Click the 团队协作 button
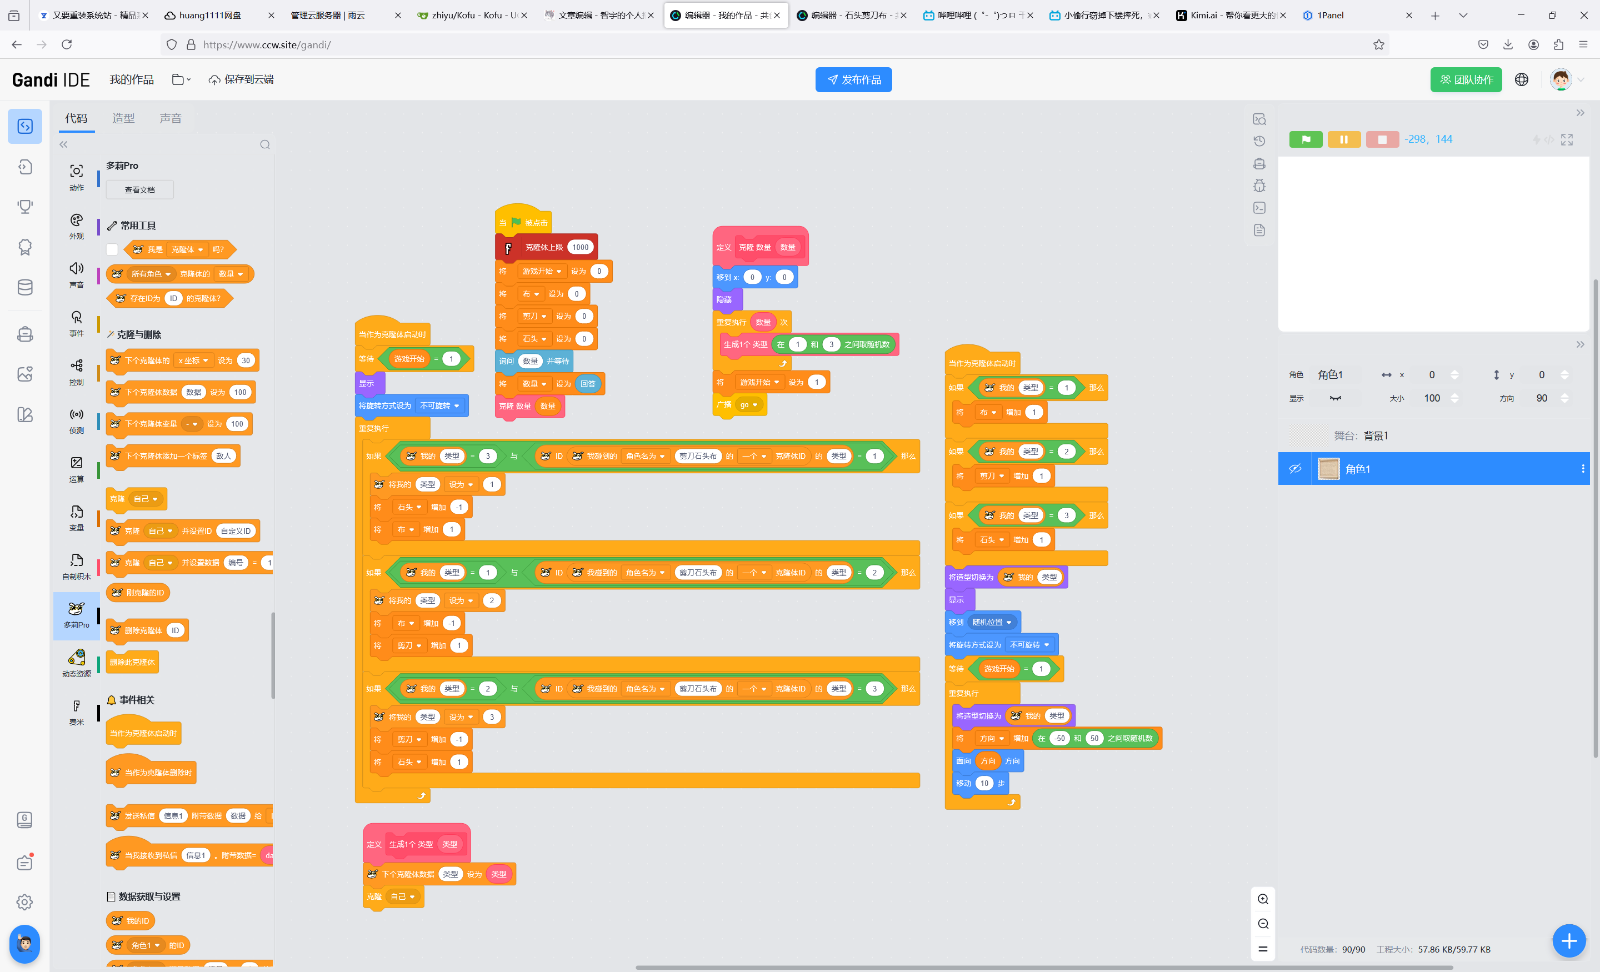 click(1465, 80)
